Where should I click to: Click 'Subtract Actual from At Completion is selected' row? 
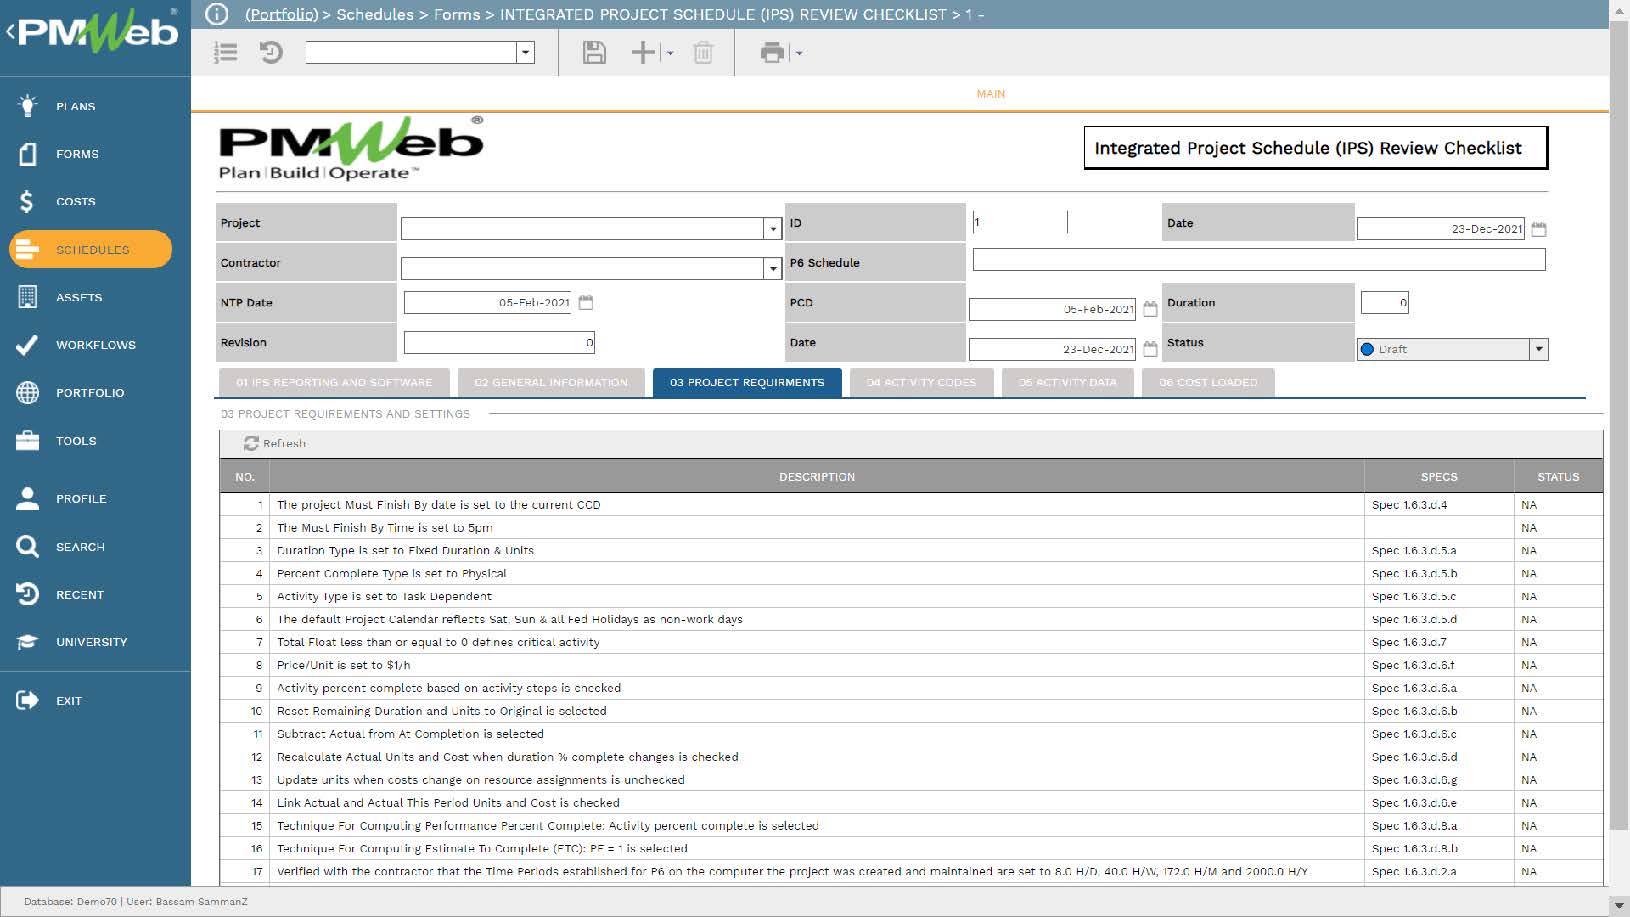(911, 734)
